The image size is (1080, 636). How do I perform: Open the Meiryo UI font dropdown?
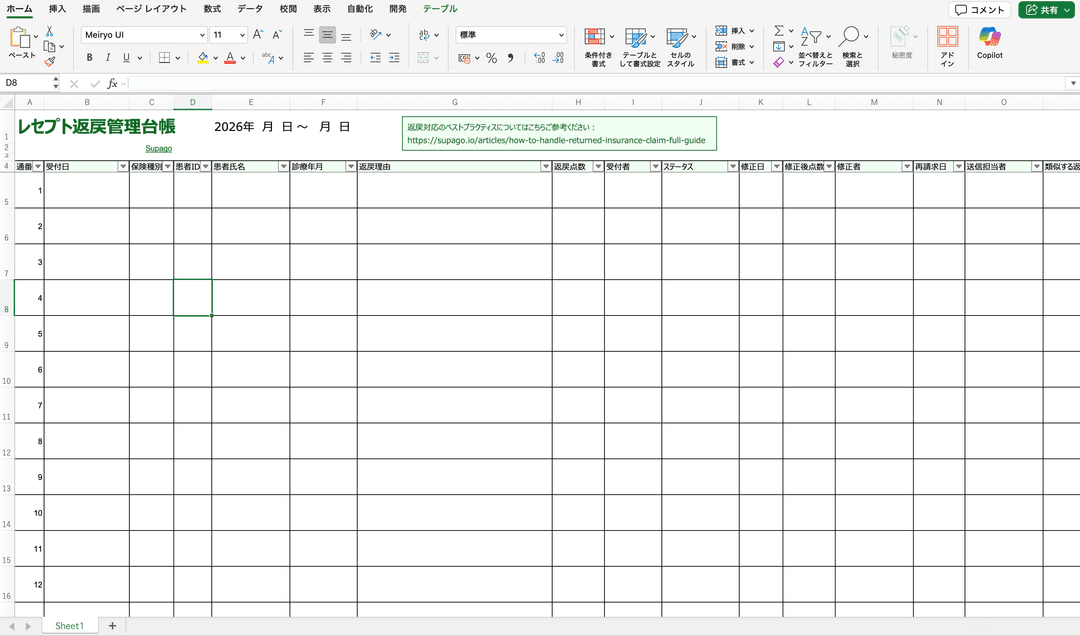pos(199,35)
